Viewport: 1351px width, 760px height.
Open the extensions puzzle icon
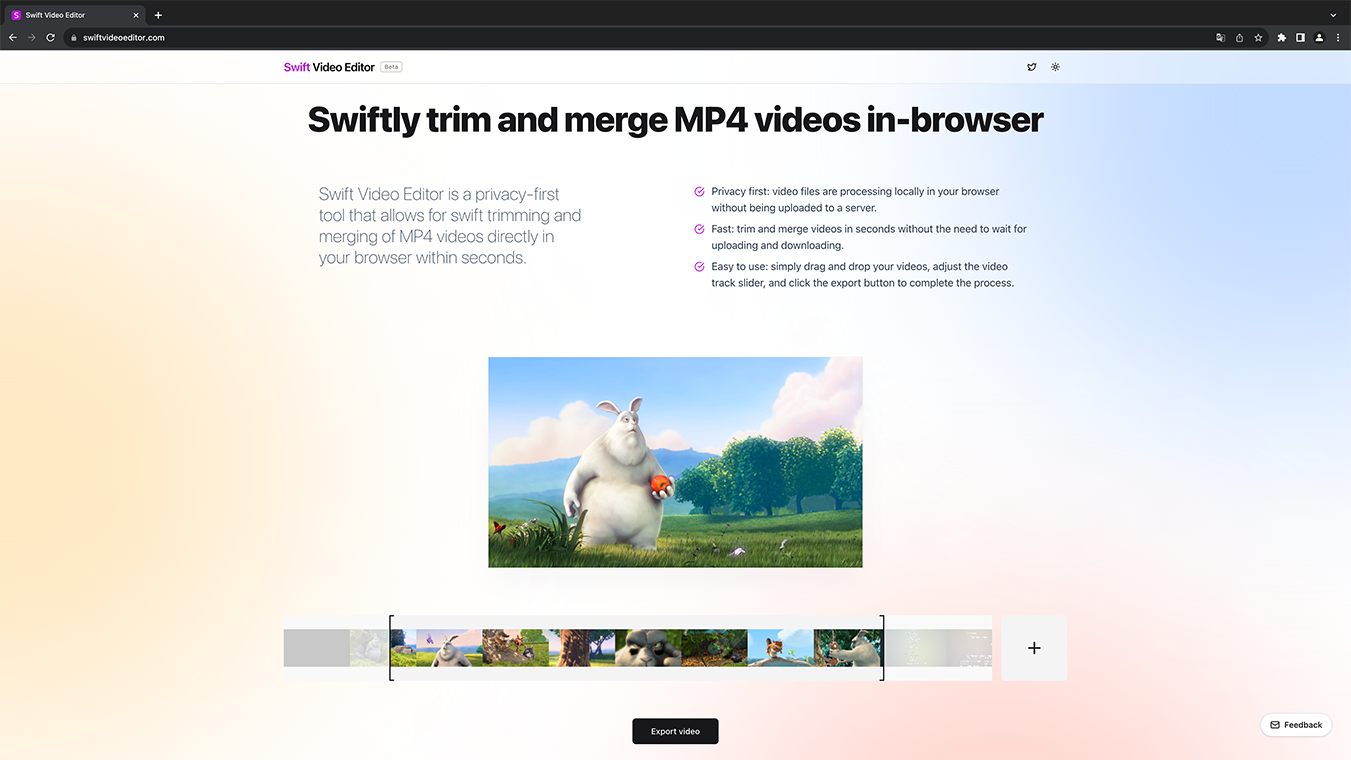click(x=1282, y=37)
